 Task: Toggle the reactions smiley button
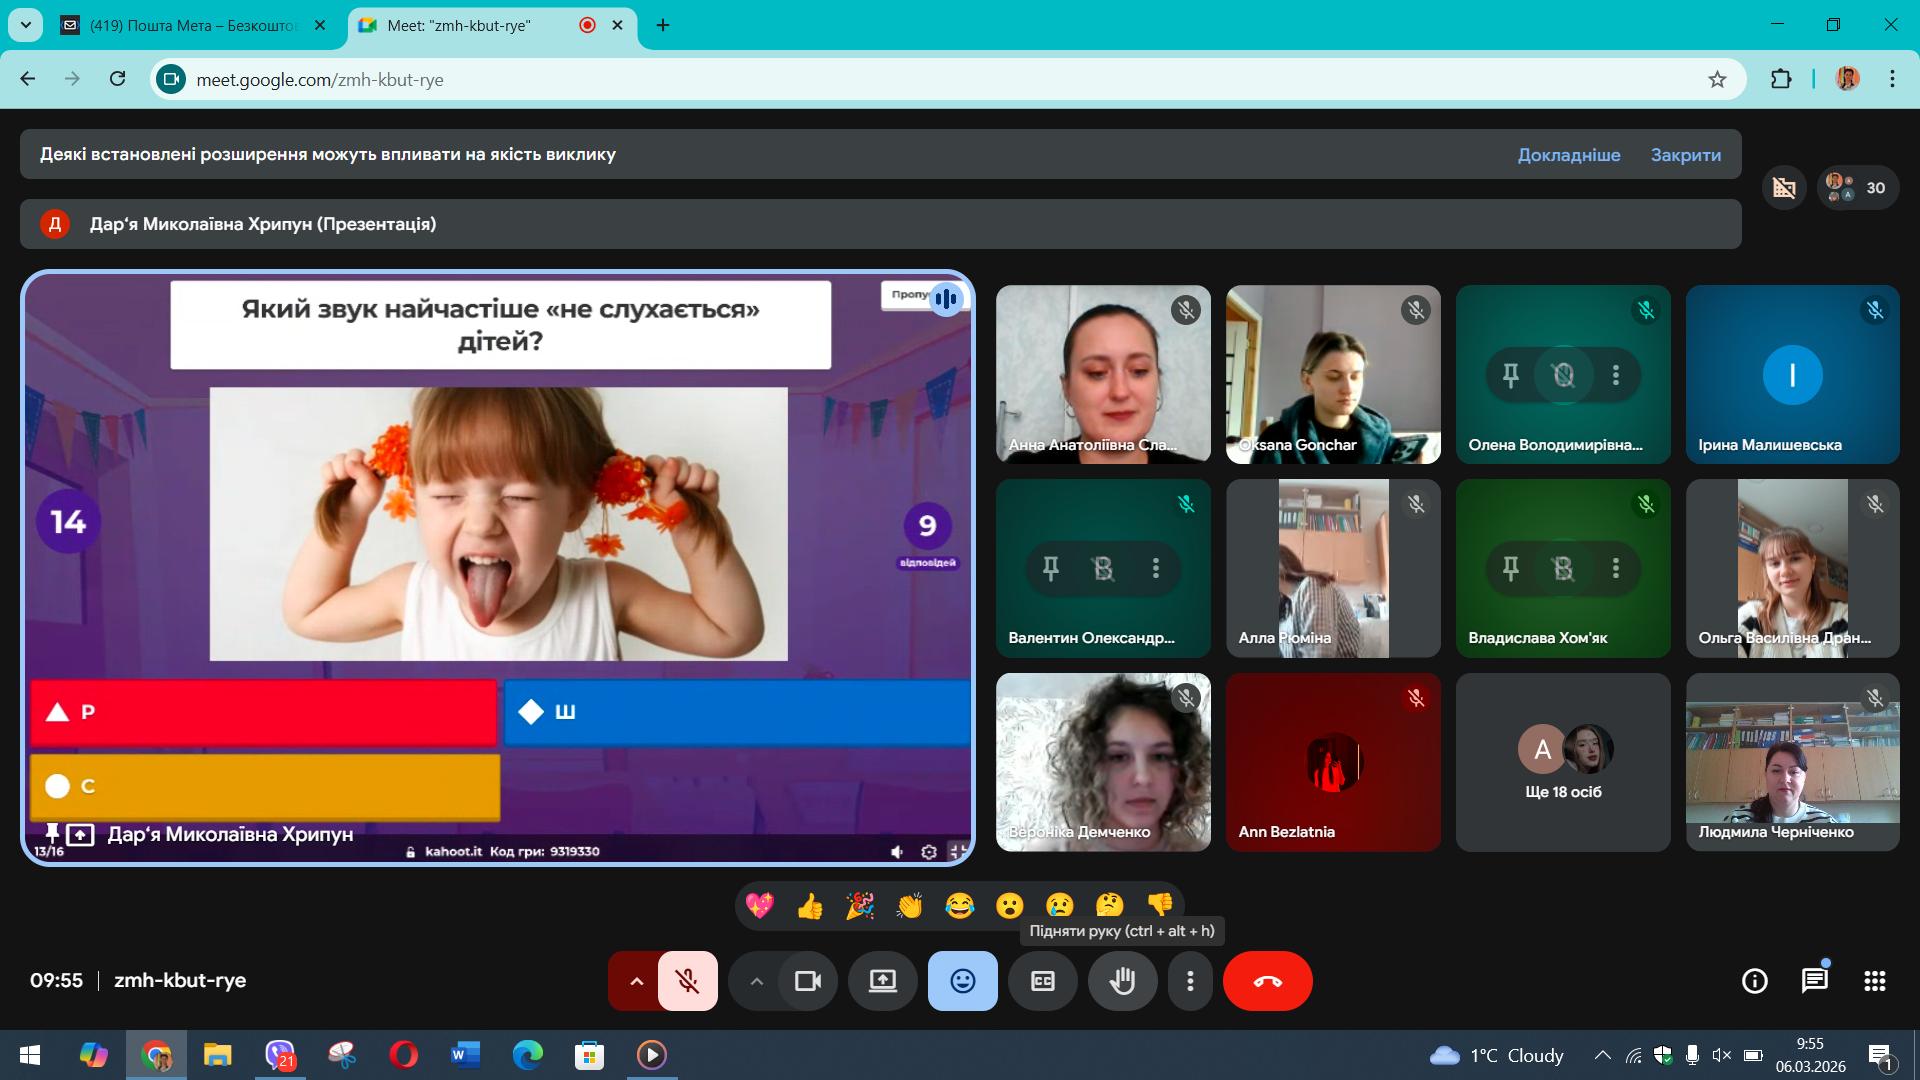point(962,981)
